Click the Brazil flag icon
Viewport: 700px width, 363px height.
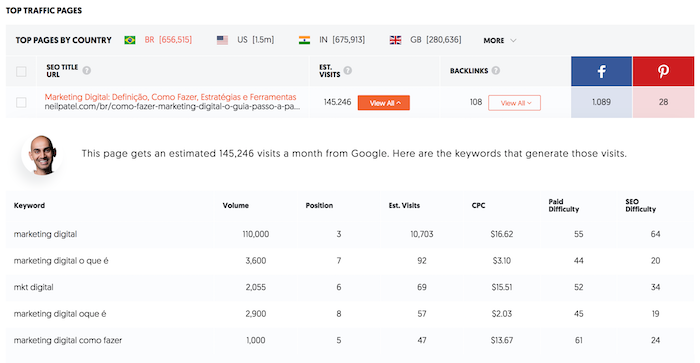pyautogui.click(x=130, y=40)
